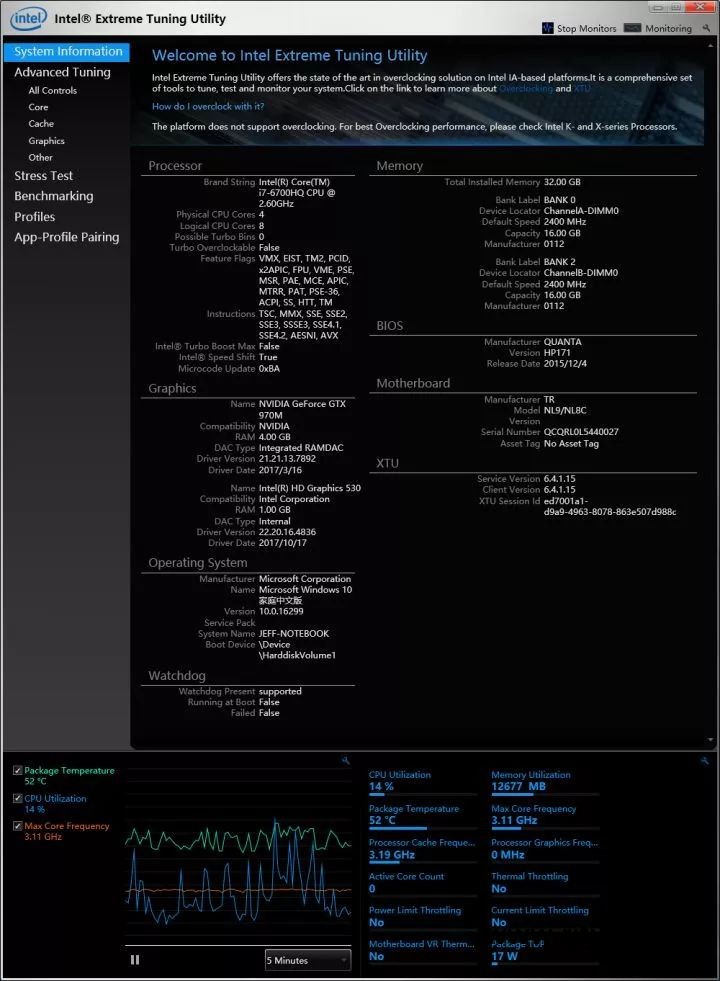Click the JEFF-NOTEBOOK system name
Screen dimensions: 720x981
coord(294,633)
